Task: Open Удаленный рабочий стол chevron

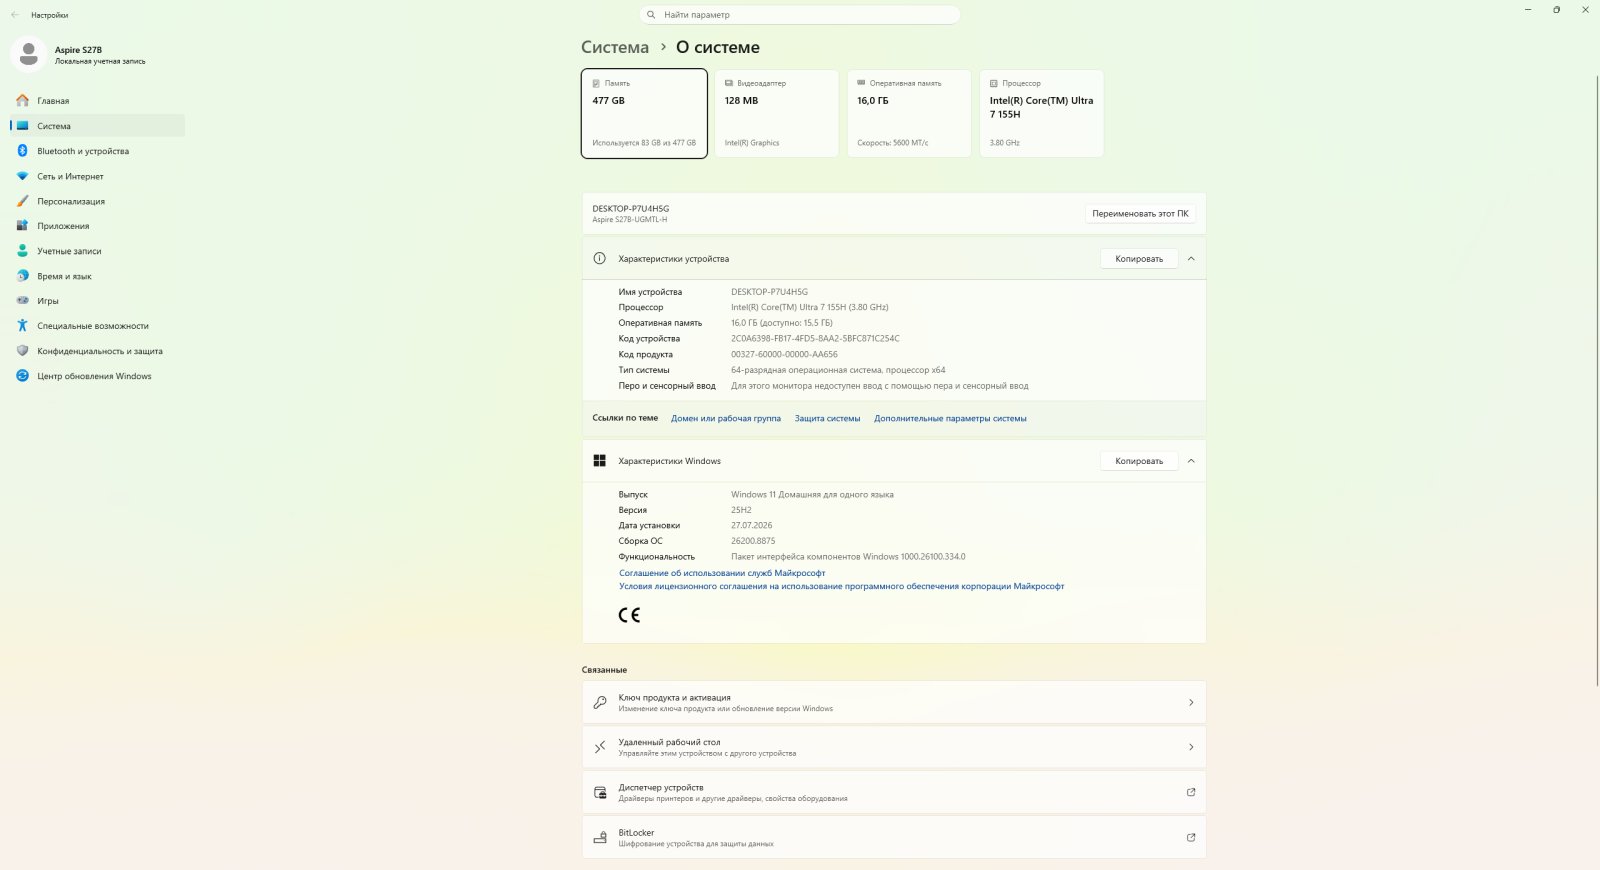Action: [x=1191, y=748]
